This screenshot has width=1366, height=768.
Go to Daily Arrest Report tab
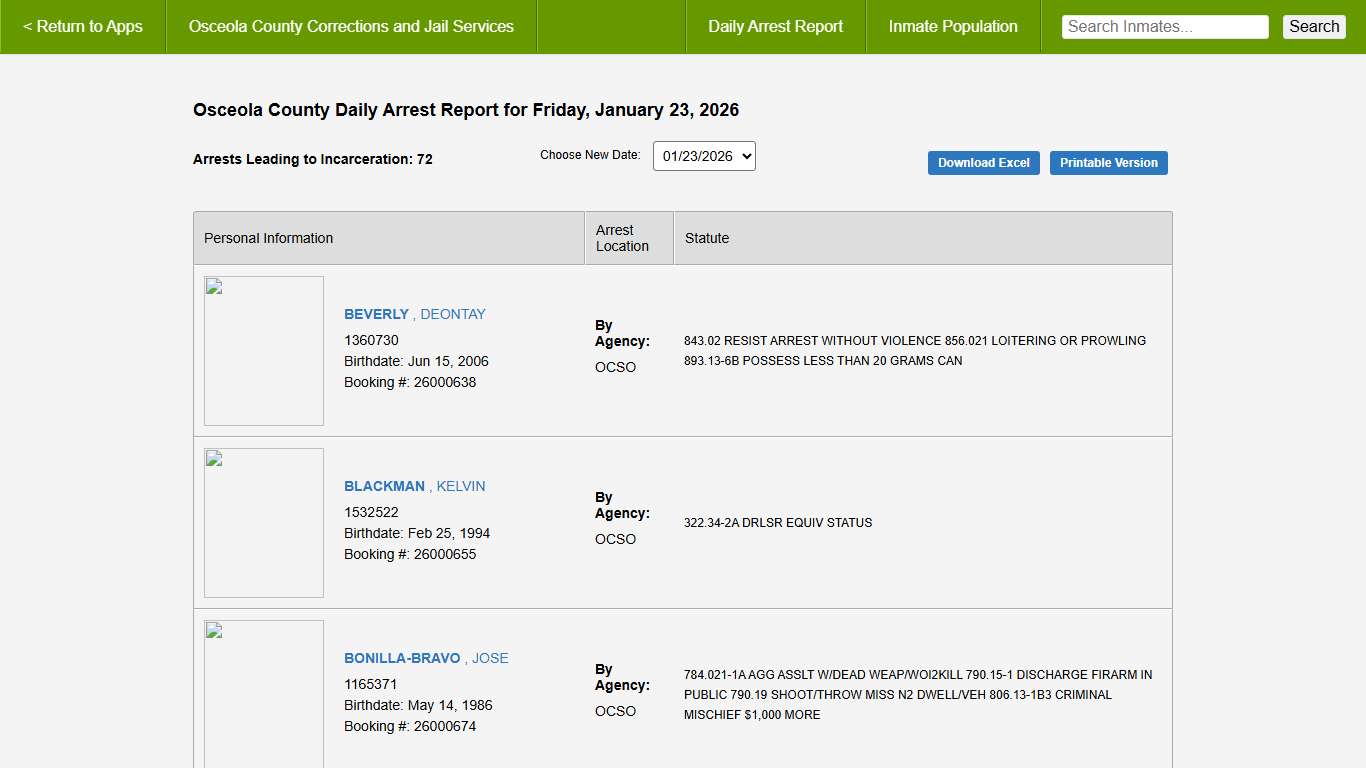coord(775,27)
